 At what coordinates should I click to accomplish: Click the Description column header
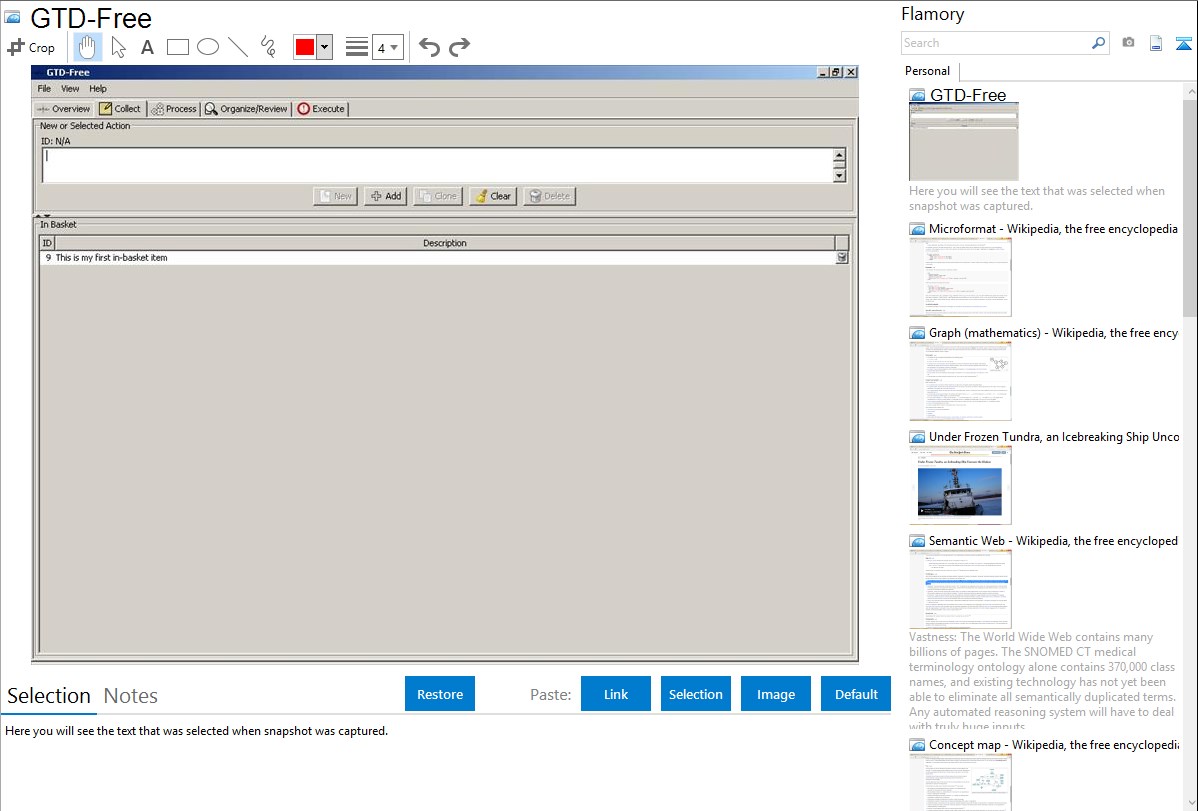pos(445,243)
